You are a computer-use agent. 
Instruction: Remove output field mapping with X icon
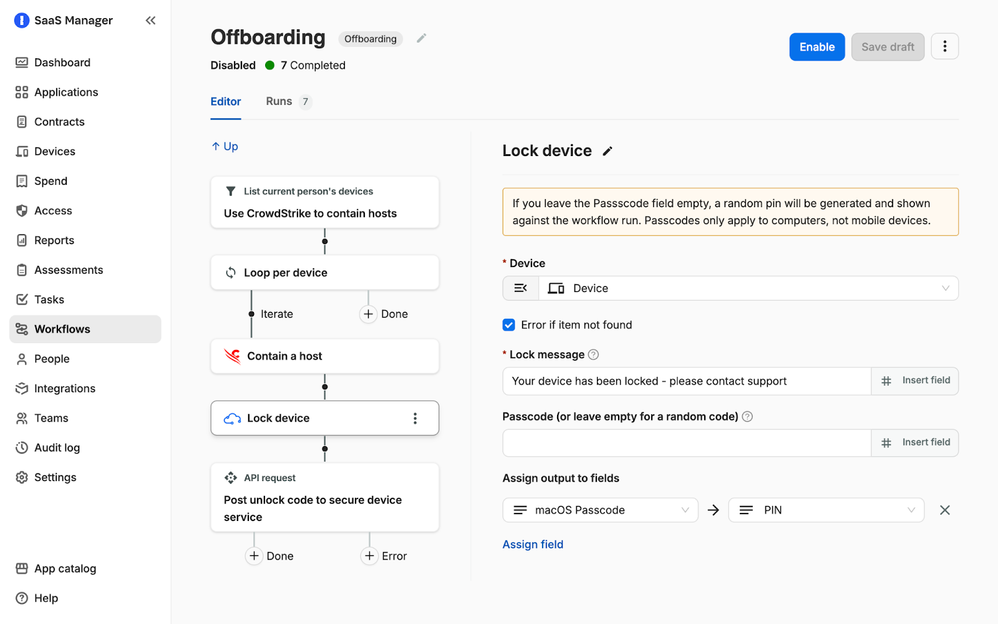click(x=944, y=510)
